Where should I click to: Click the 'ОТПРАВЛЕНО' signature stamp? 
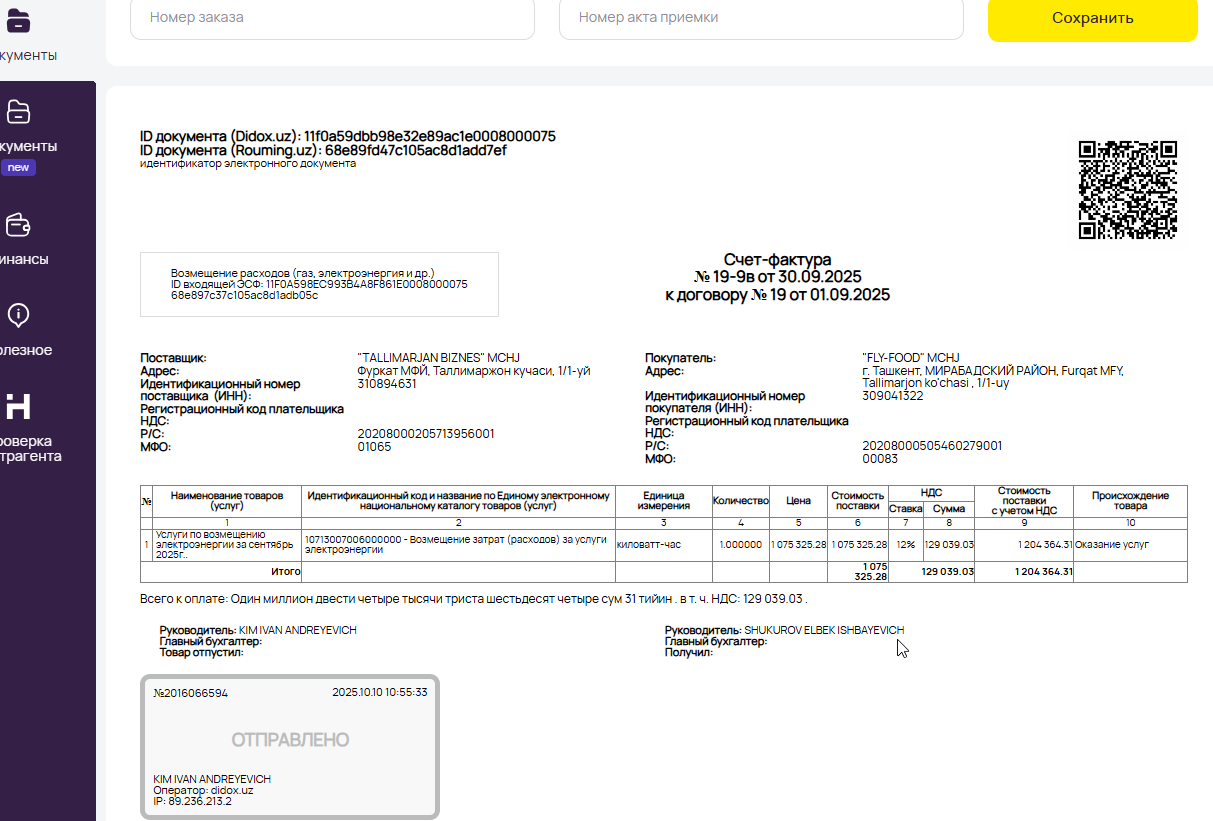pyautogui.click(x=290, y=746)
